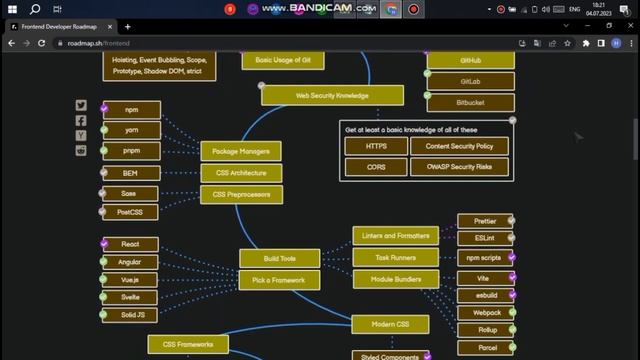This screenshot has width=640, height=360.
Task: Toggle the npm done checkmark
Action: pos(104,108)
